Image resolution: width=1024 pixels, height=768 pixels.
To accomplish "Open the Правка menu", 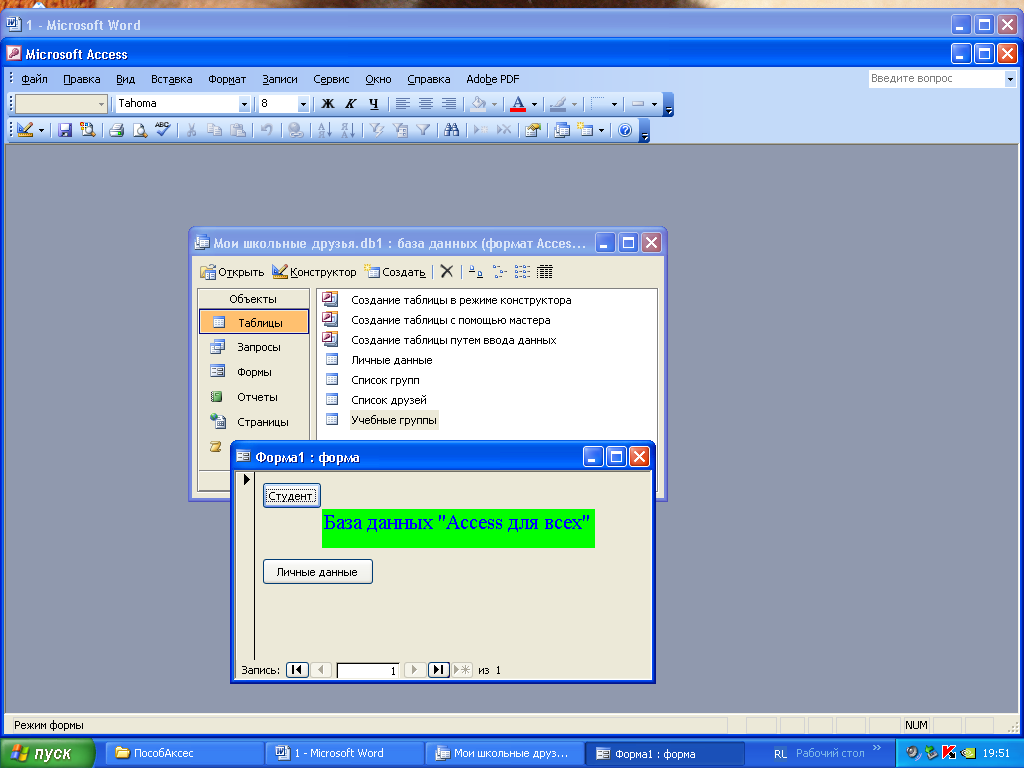I will [x=82, y=79].
